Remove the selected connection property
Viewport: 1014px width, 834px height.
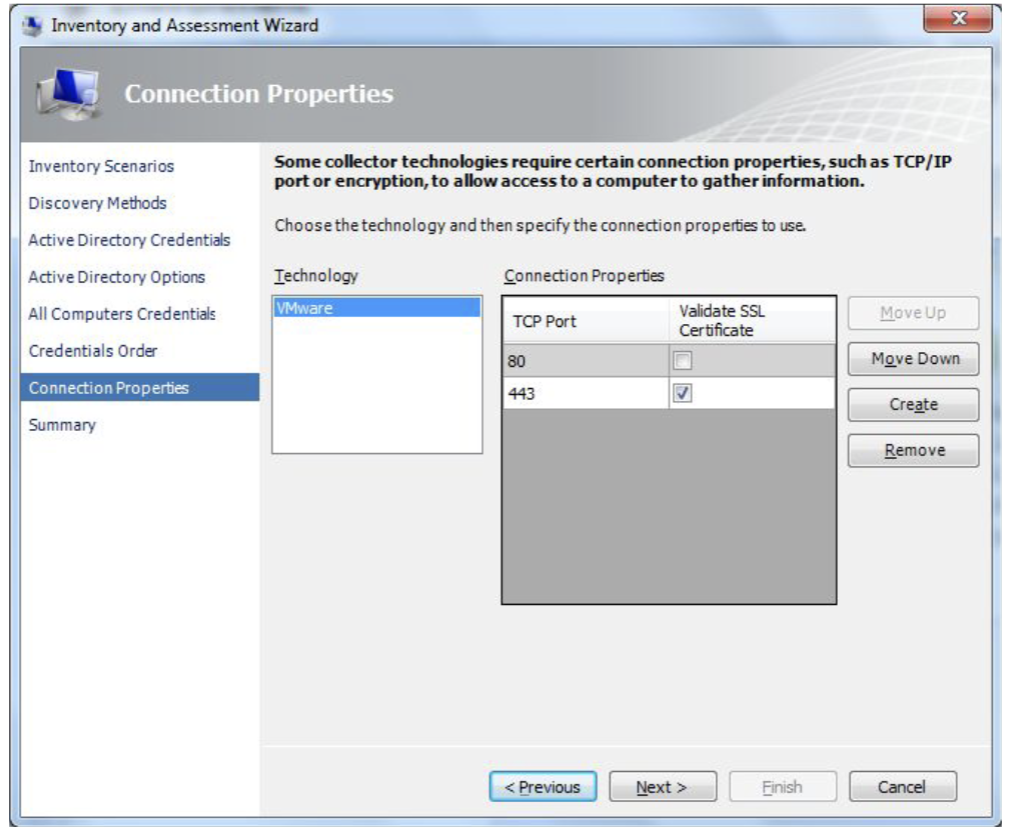coord(913,451)
